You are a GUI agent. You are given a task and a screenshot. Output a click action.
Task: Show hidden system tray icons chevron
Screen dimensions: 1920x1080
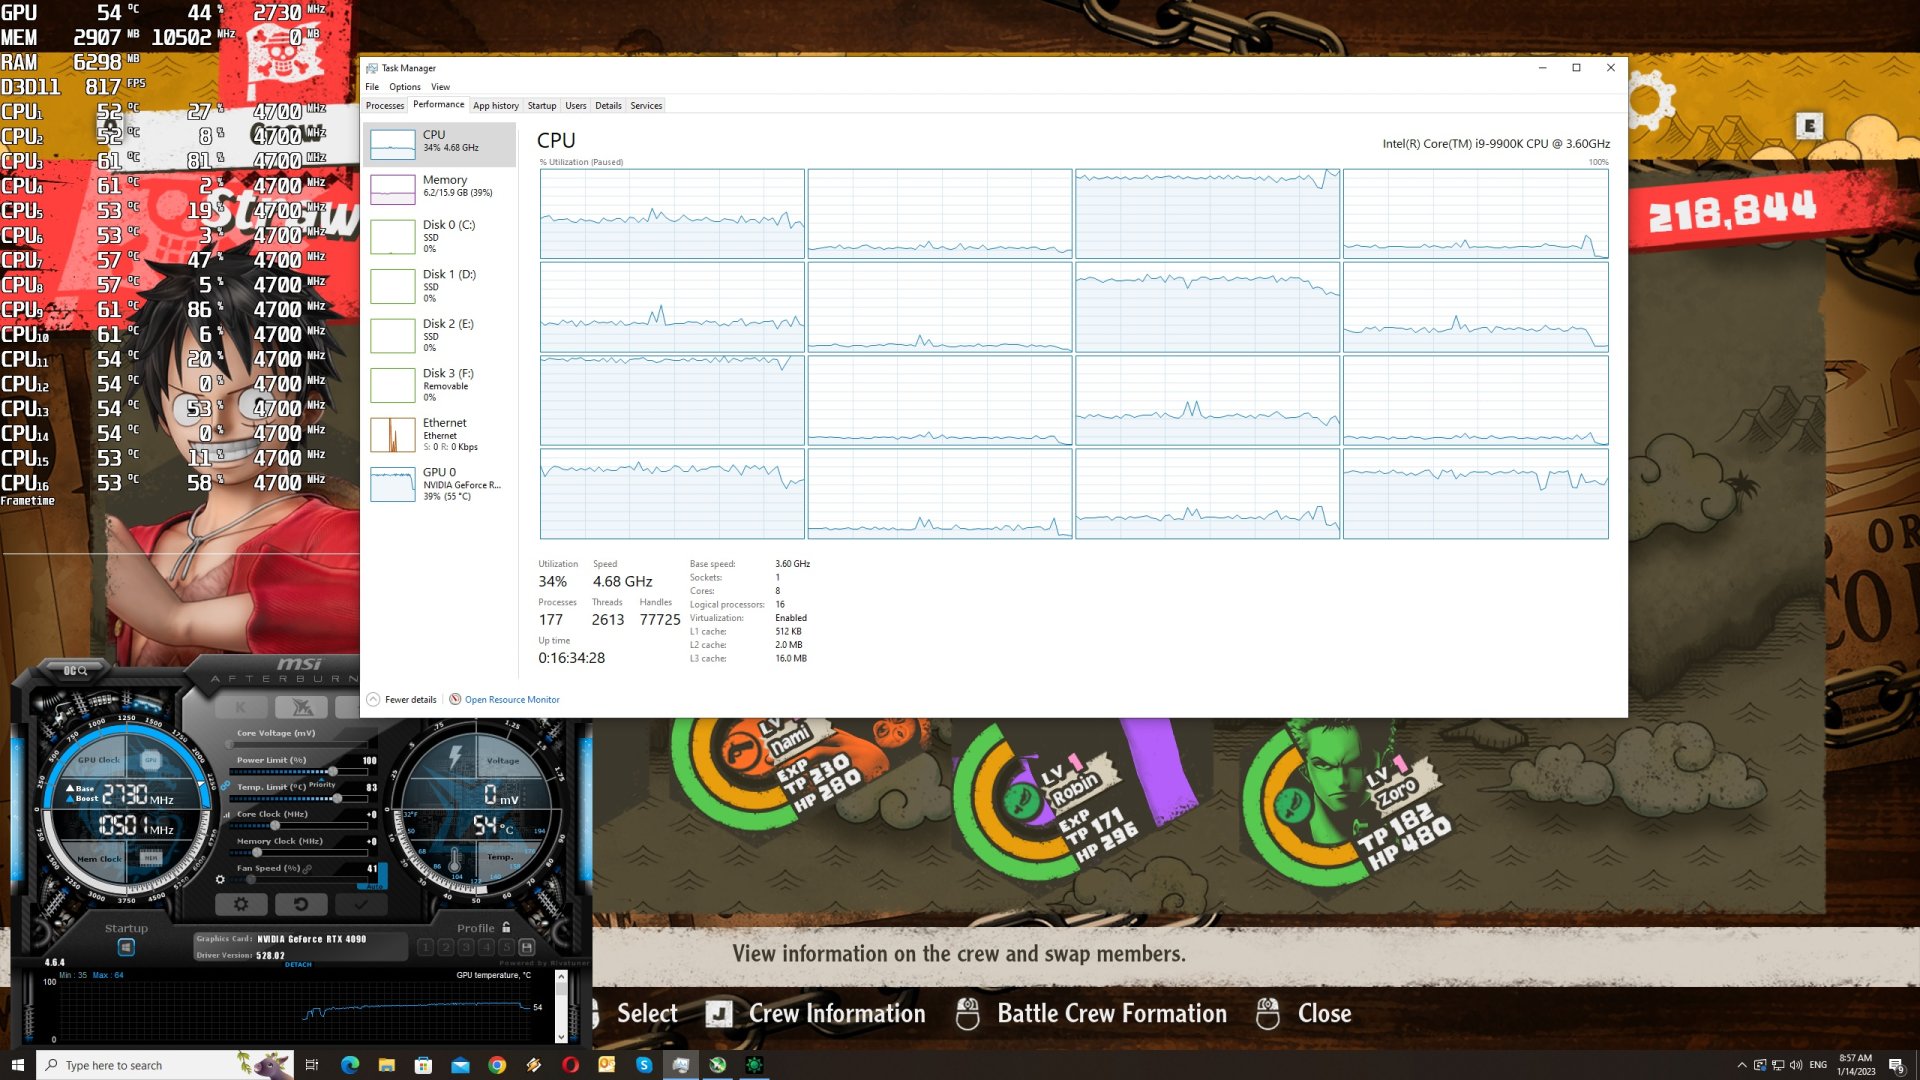pos(1742,1065)
